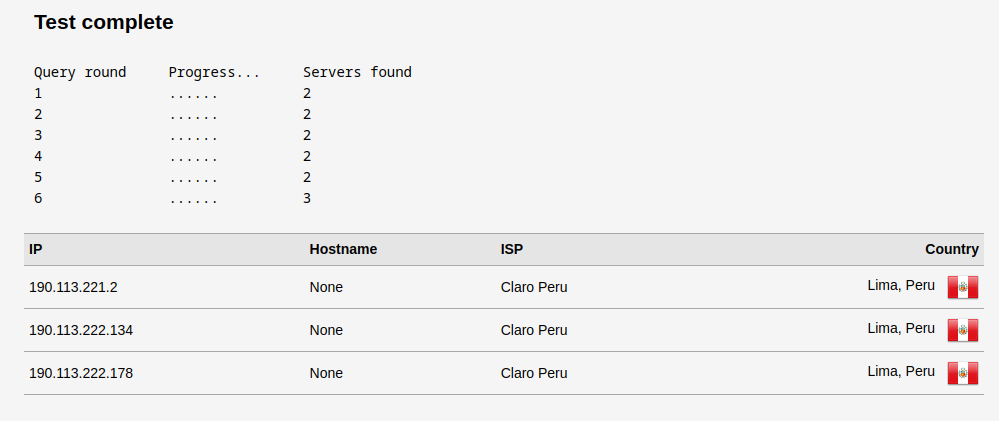Click the Query round label

(80, 72)
